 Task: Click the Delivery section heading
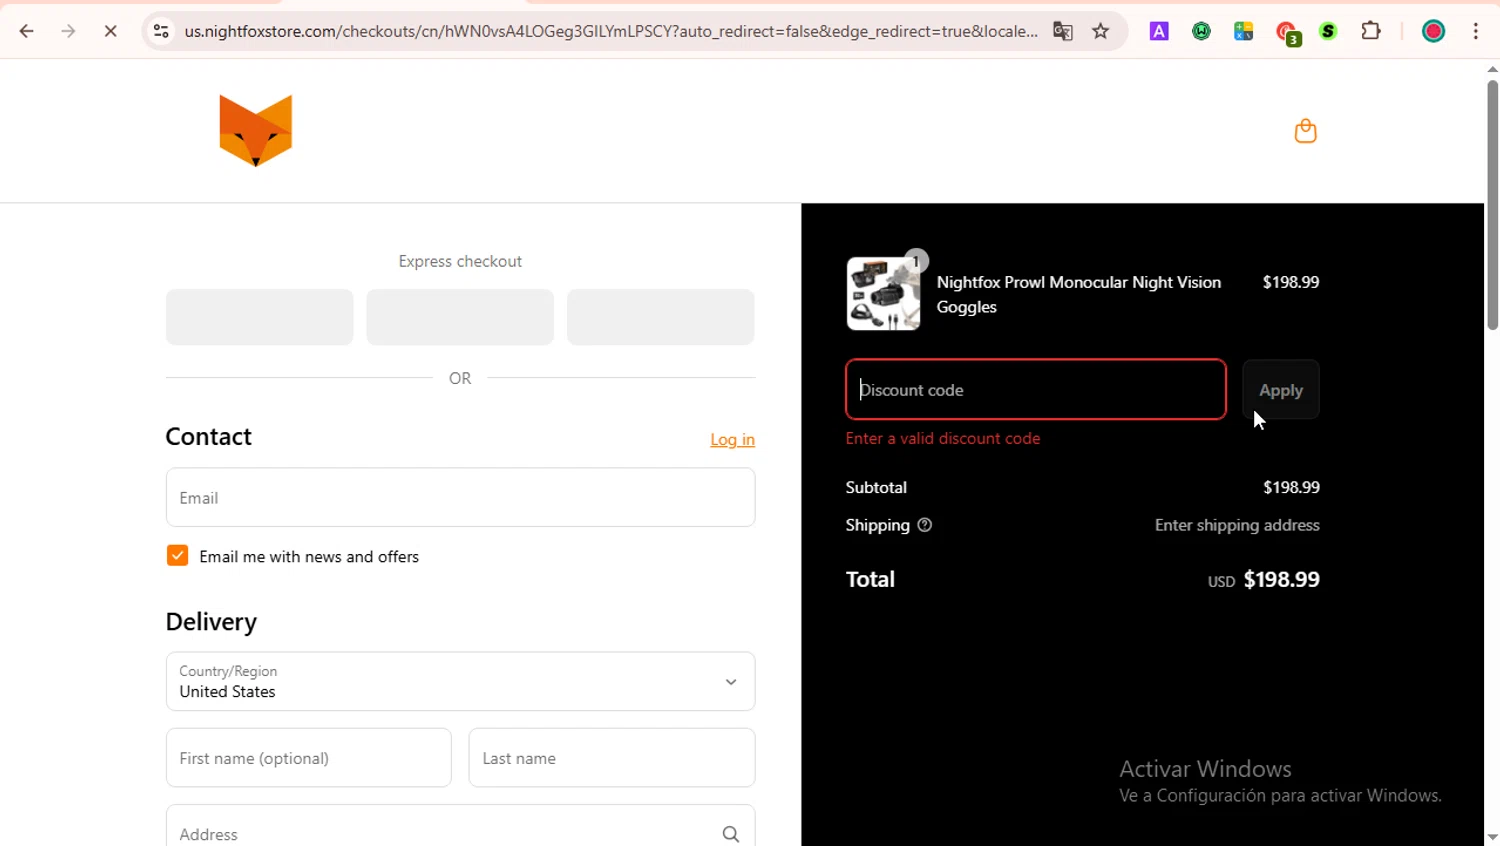pos(211,622)
